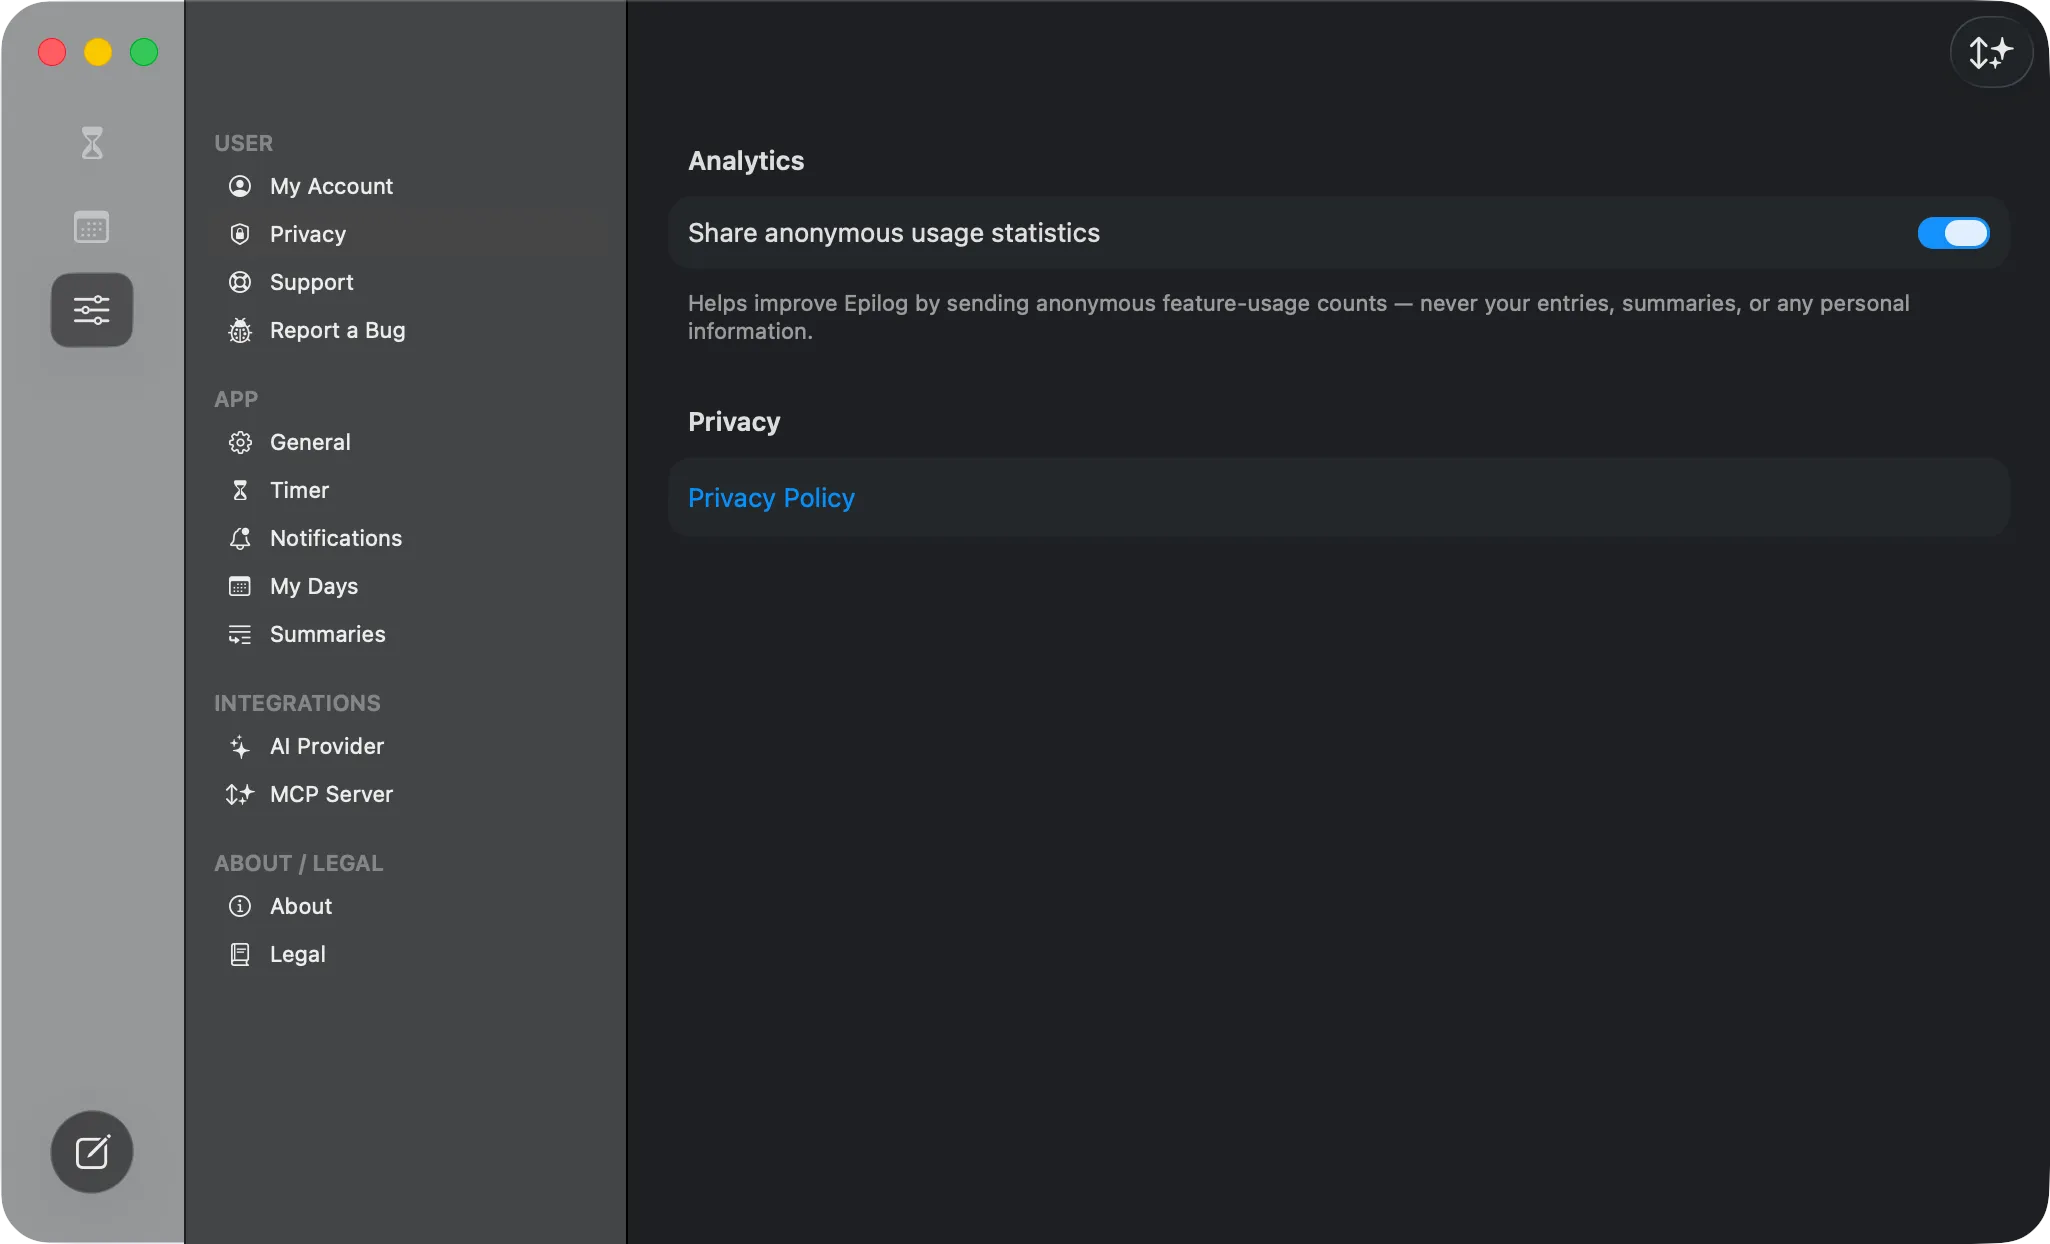Go to AI Provider integration
The width and height of the screenshot is (2050, 1244).
click(406, 746)
